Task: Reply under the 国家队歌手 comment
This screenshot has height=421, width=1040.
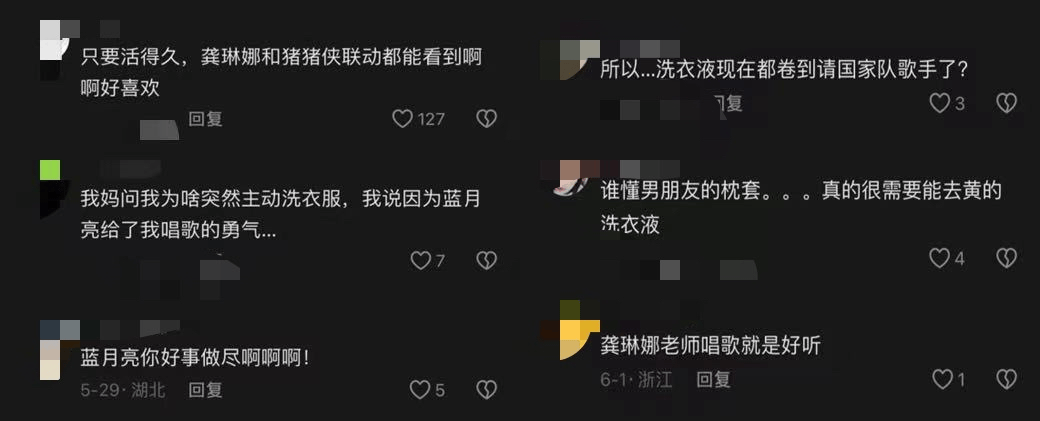Action: 727,103
